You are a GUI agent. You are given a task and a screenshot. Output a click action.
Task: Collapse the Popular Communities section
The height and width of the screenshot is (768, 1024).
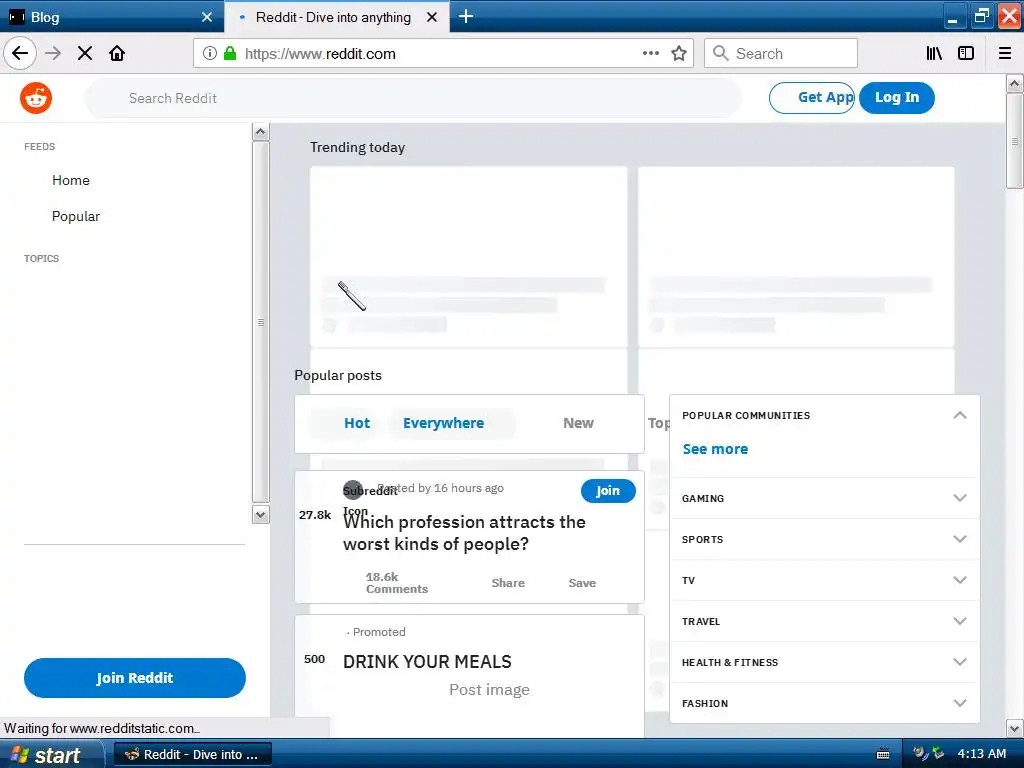pyautogui.click(x=959, y=415)
